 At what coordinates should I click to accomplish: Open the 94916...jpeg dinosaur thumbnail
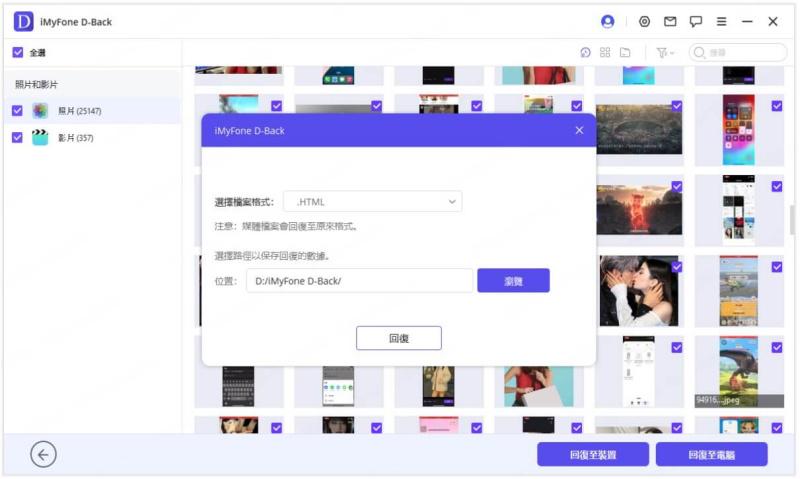point(738,371)
